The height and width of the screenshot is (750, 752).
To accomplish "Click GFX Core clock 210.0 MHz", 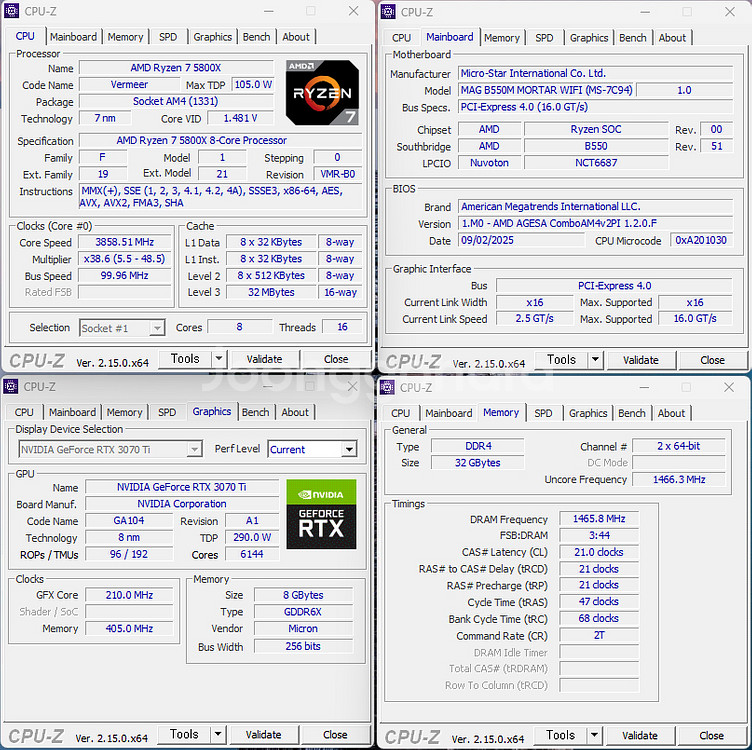I will point(129,595).
